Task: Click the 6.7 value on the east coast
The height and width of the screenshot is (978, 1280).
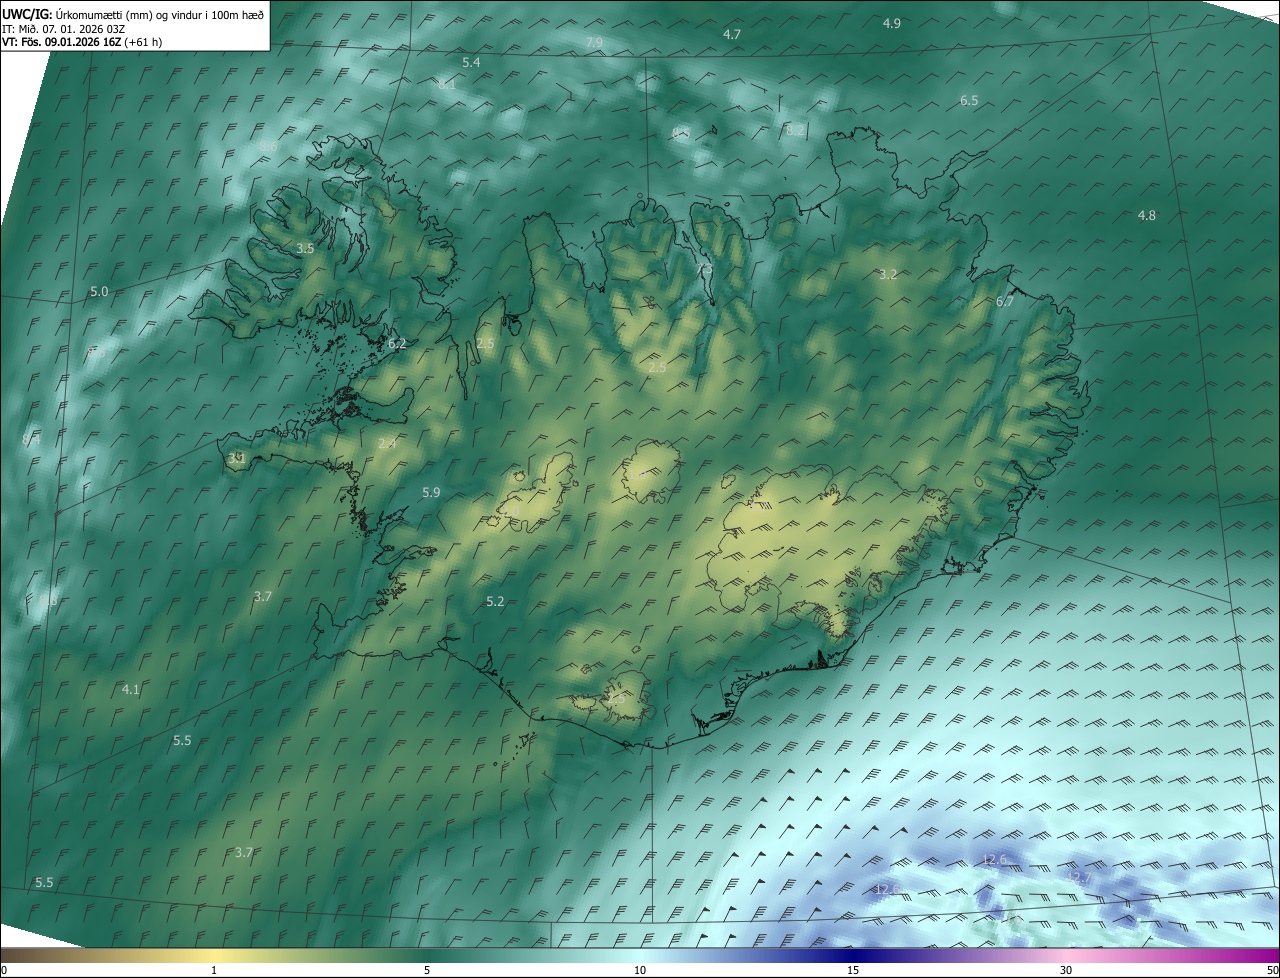Action: click(x=1005, y=301)
